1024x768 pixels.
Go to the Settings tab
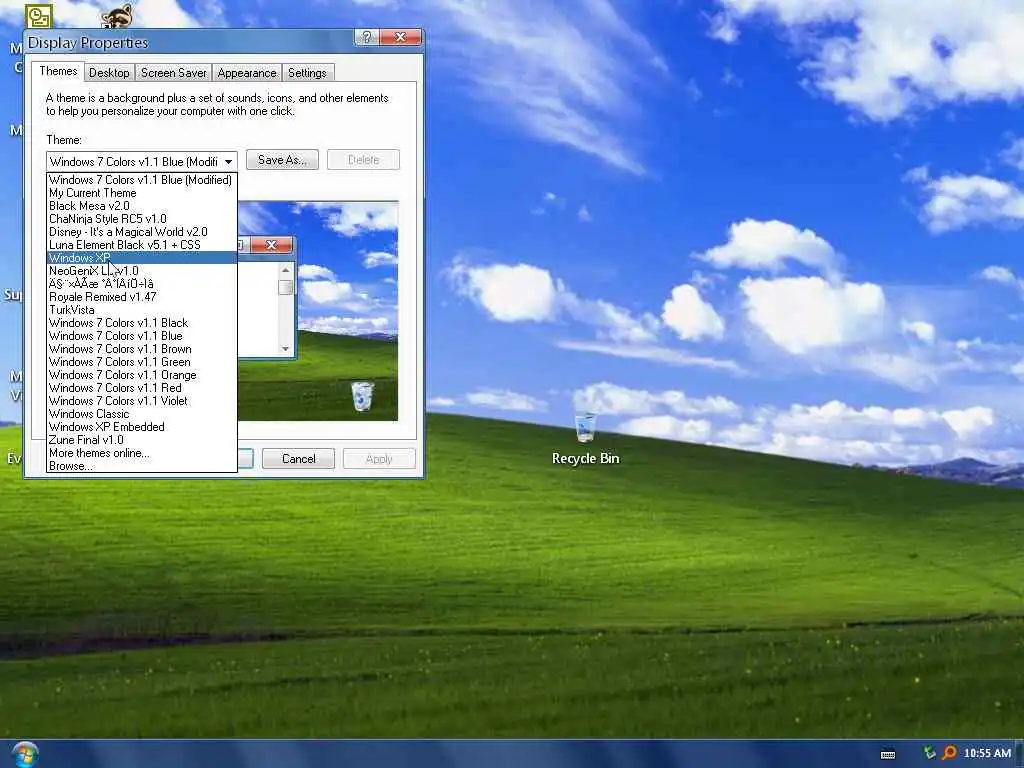(x=307, y=72)
